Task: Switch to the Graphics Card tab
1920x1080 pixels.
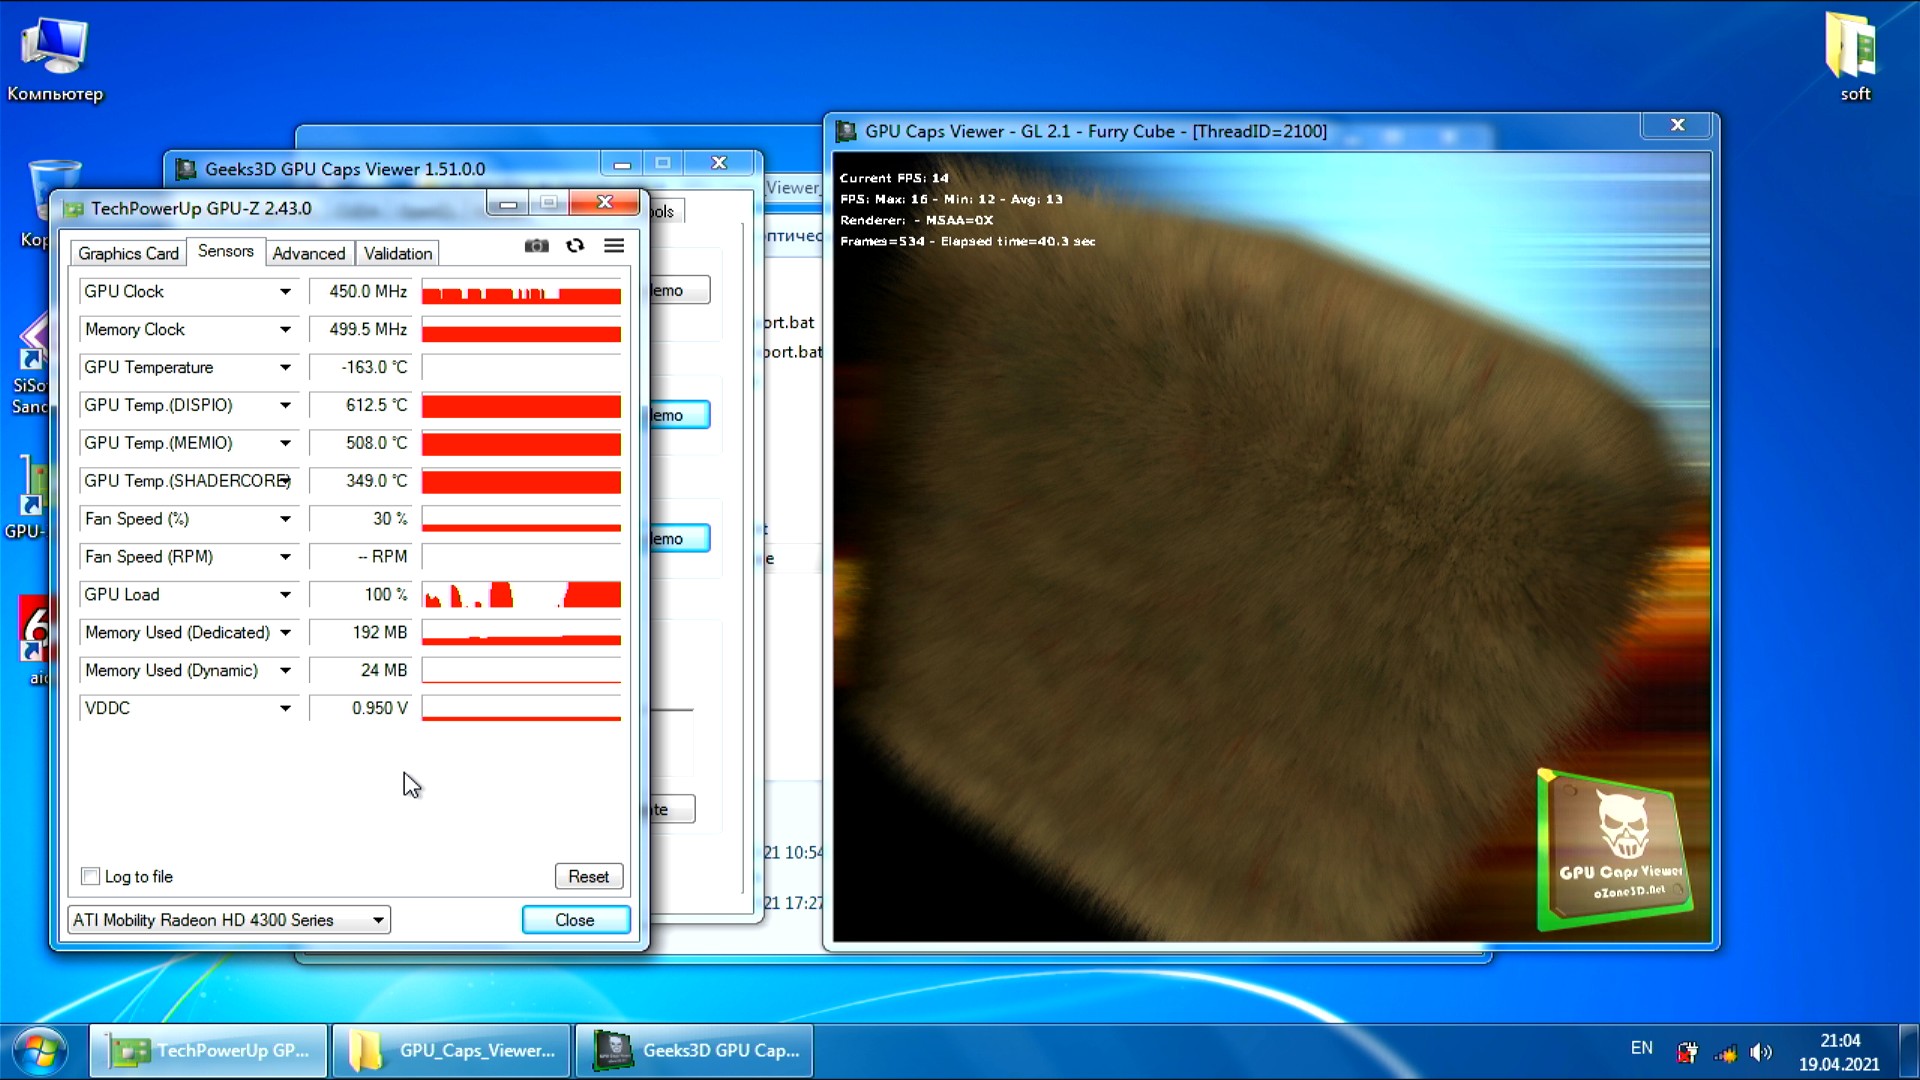Action: click(x=128, y=254)
